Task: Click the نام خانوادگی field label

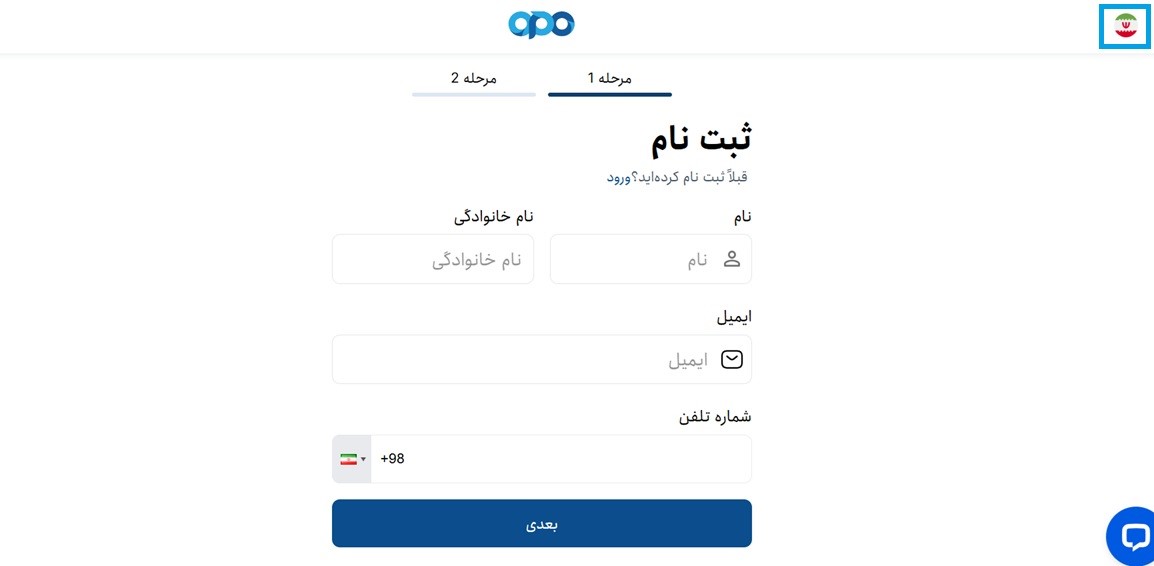Action: [x=493, y=216]
